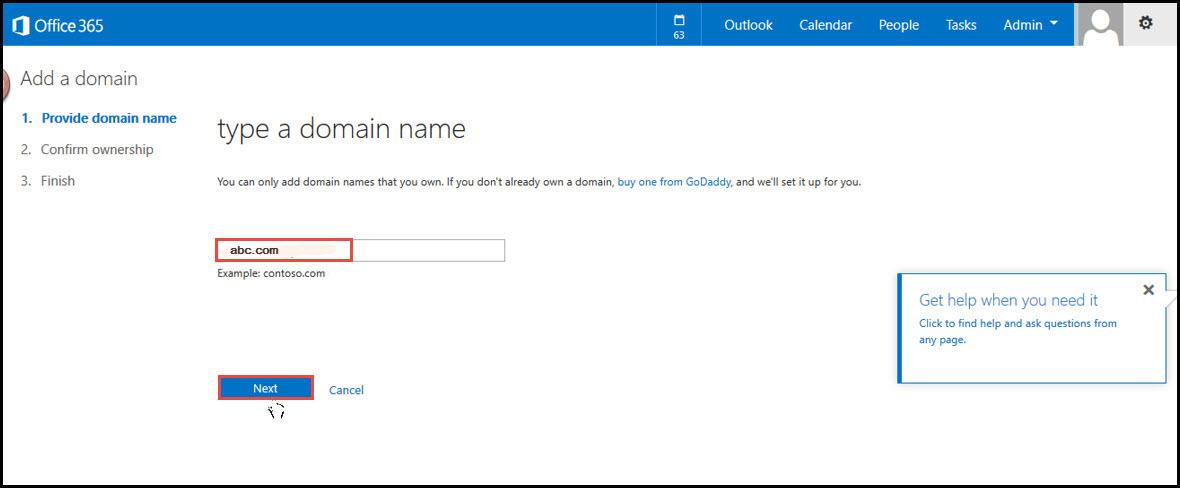Viewport: 1180px width, 488px height.
Task: Click the Next button
Action: [266, 388]
